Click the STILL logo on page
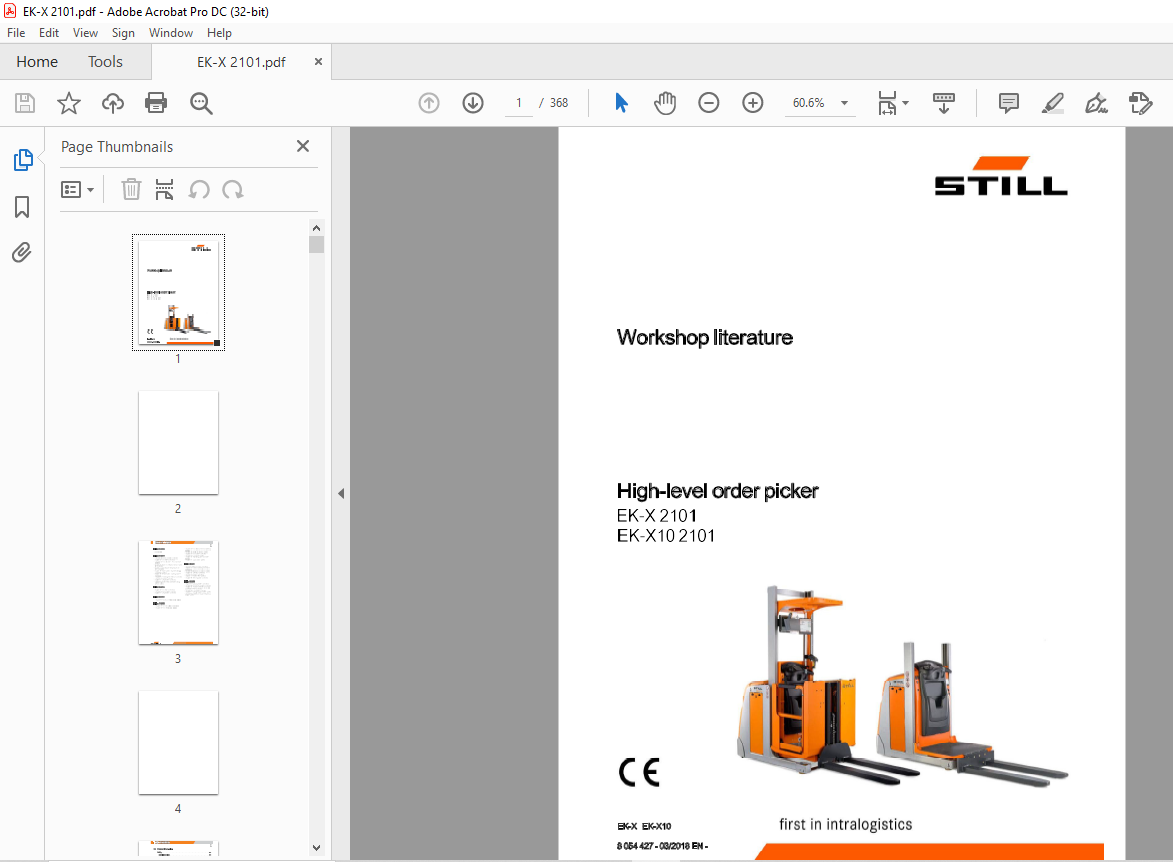 [1001, 176]
